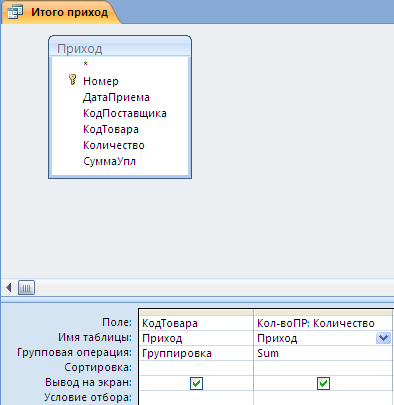Click the primary key icon beside Номер
394x405 pixels.
72,80
